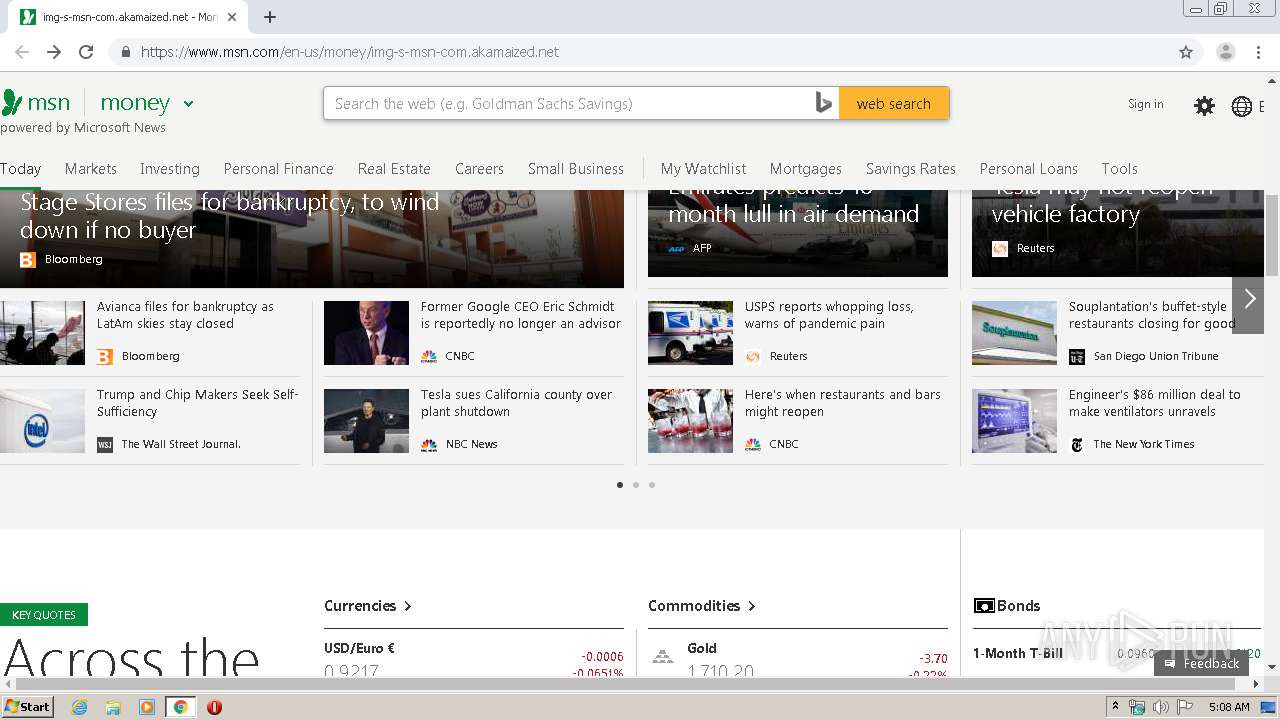Open msn settings gear icon

(x=1205, y=106)
